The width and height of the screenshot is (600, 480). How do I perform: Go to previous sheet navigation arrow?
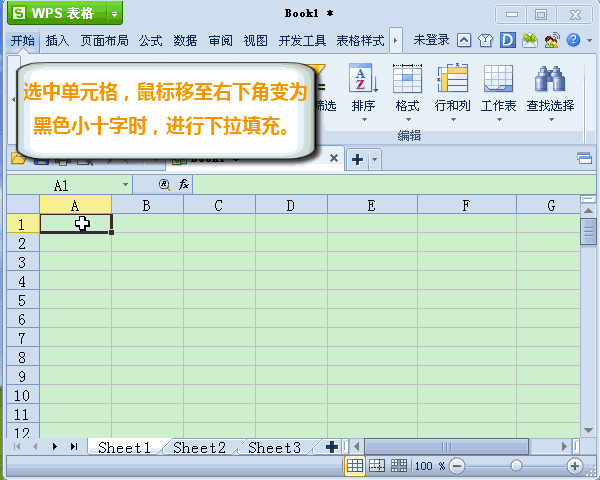click(35, 447)
